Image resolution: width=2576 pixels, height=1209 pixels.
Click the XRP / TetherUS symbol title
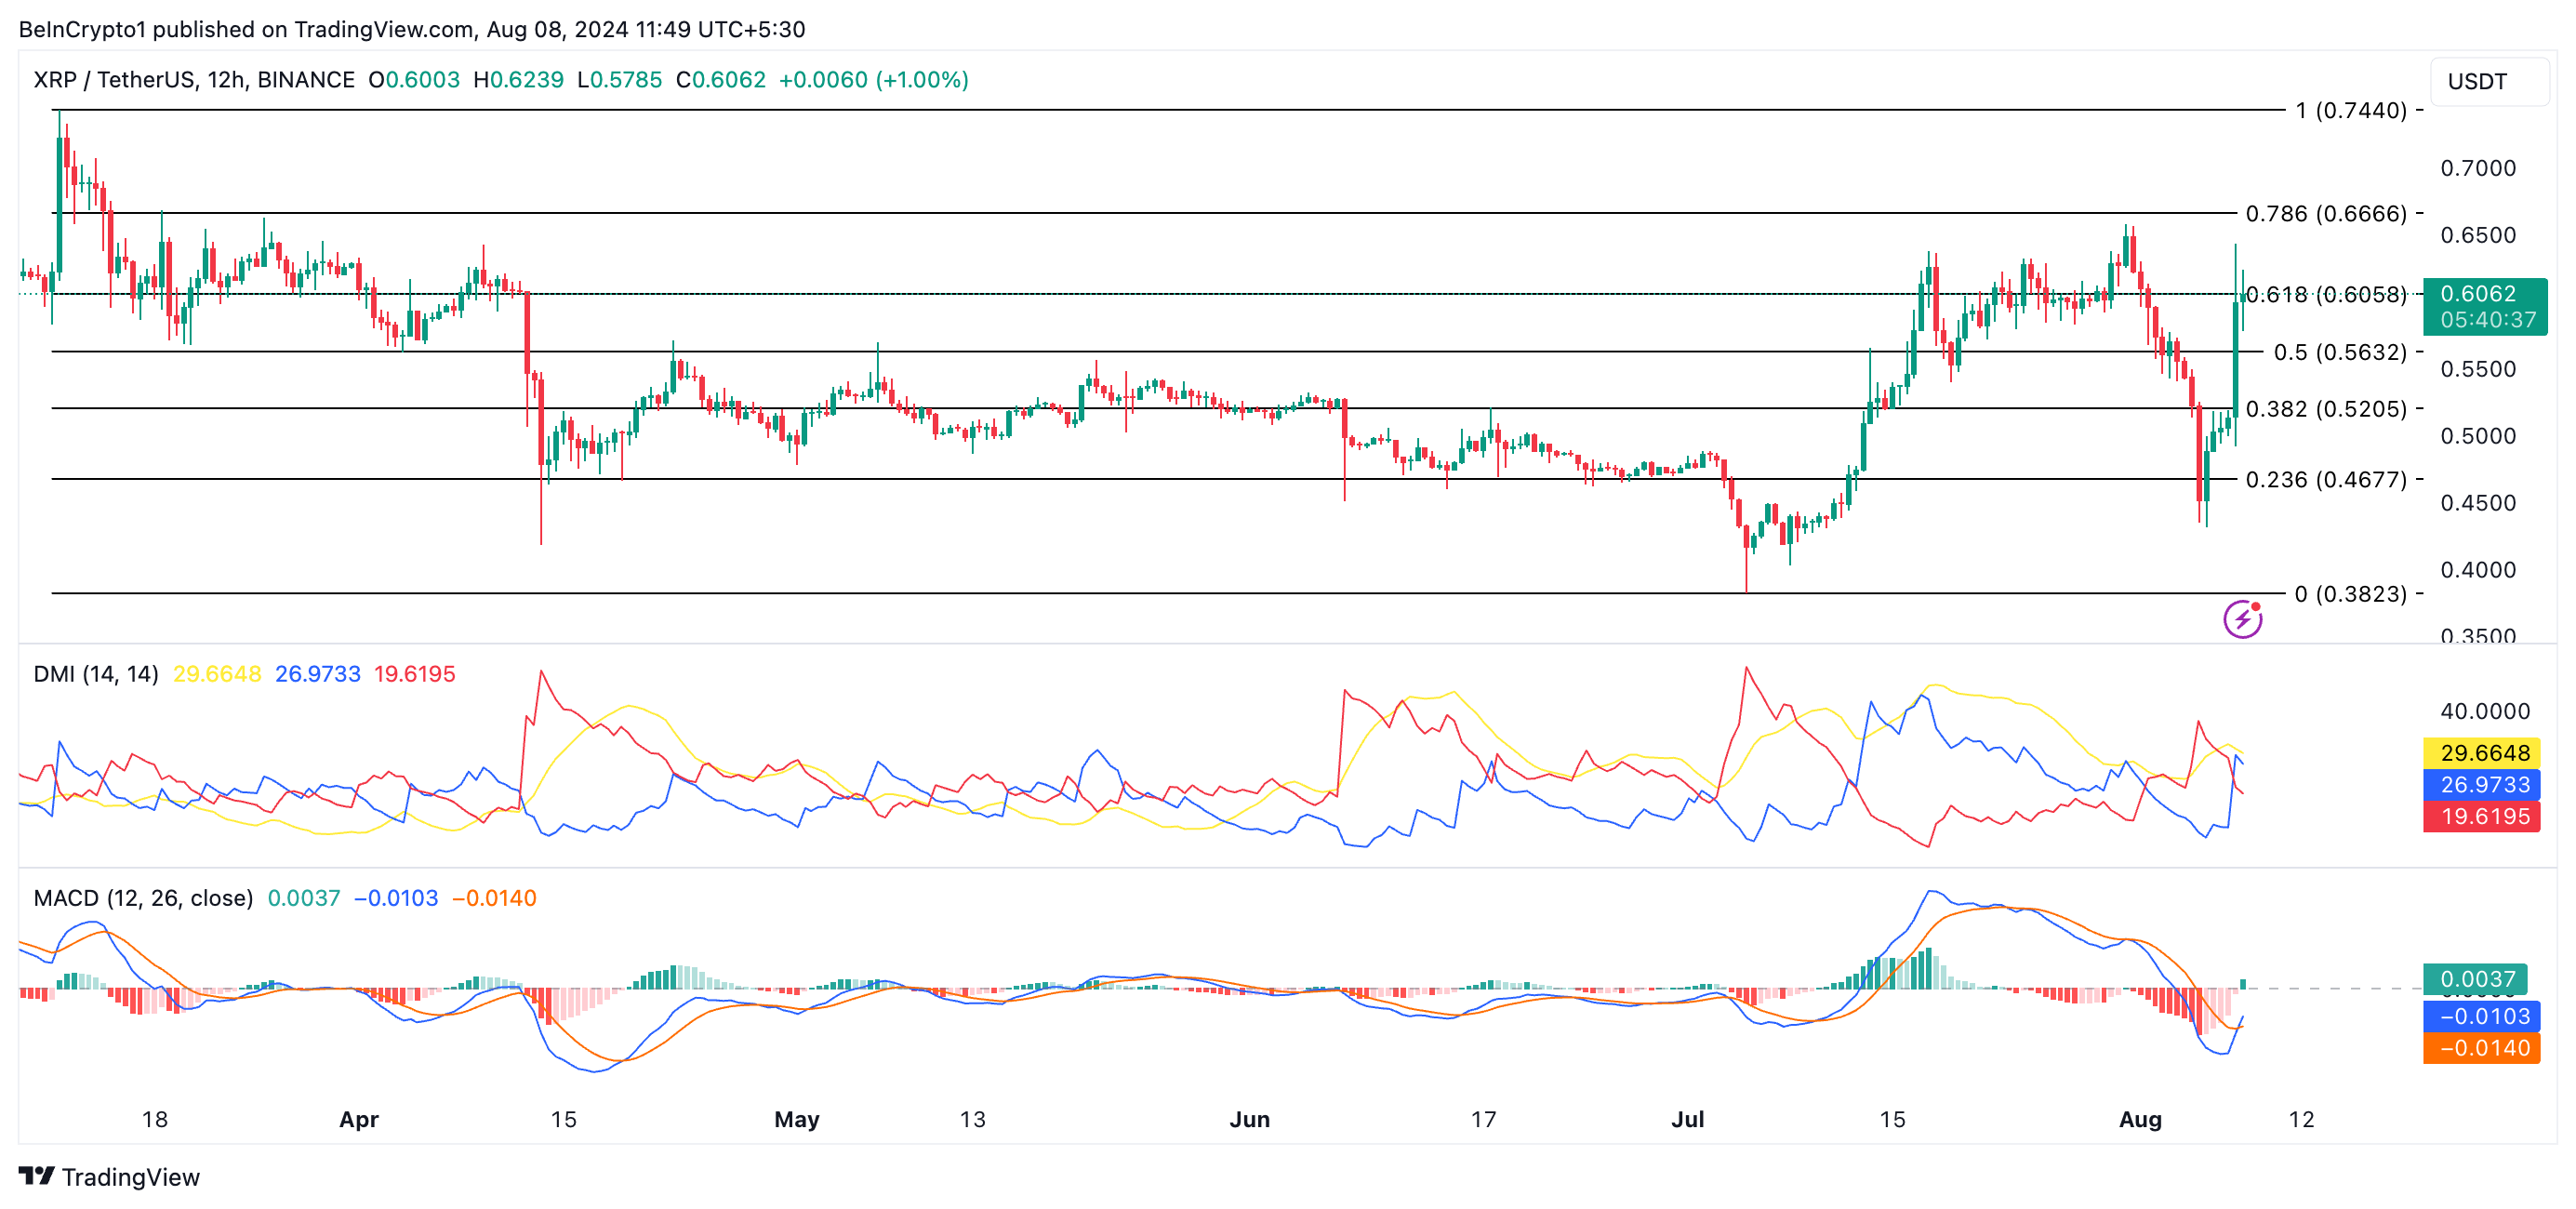pos(193,79)
